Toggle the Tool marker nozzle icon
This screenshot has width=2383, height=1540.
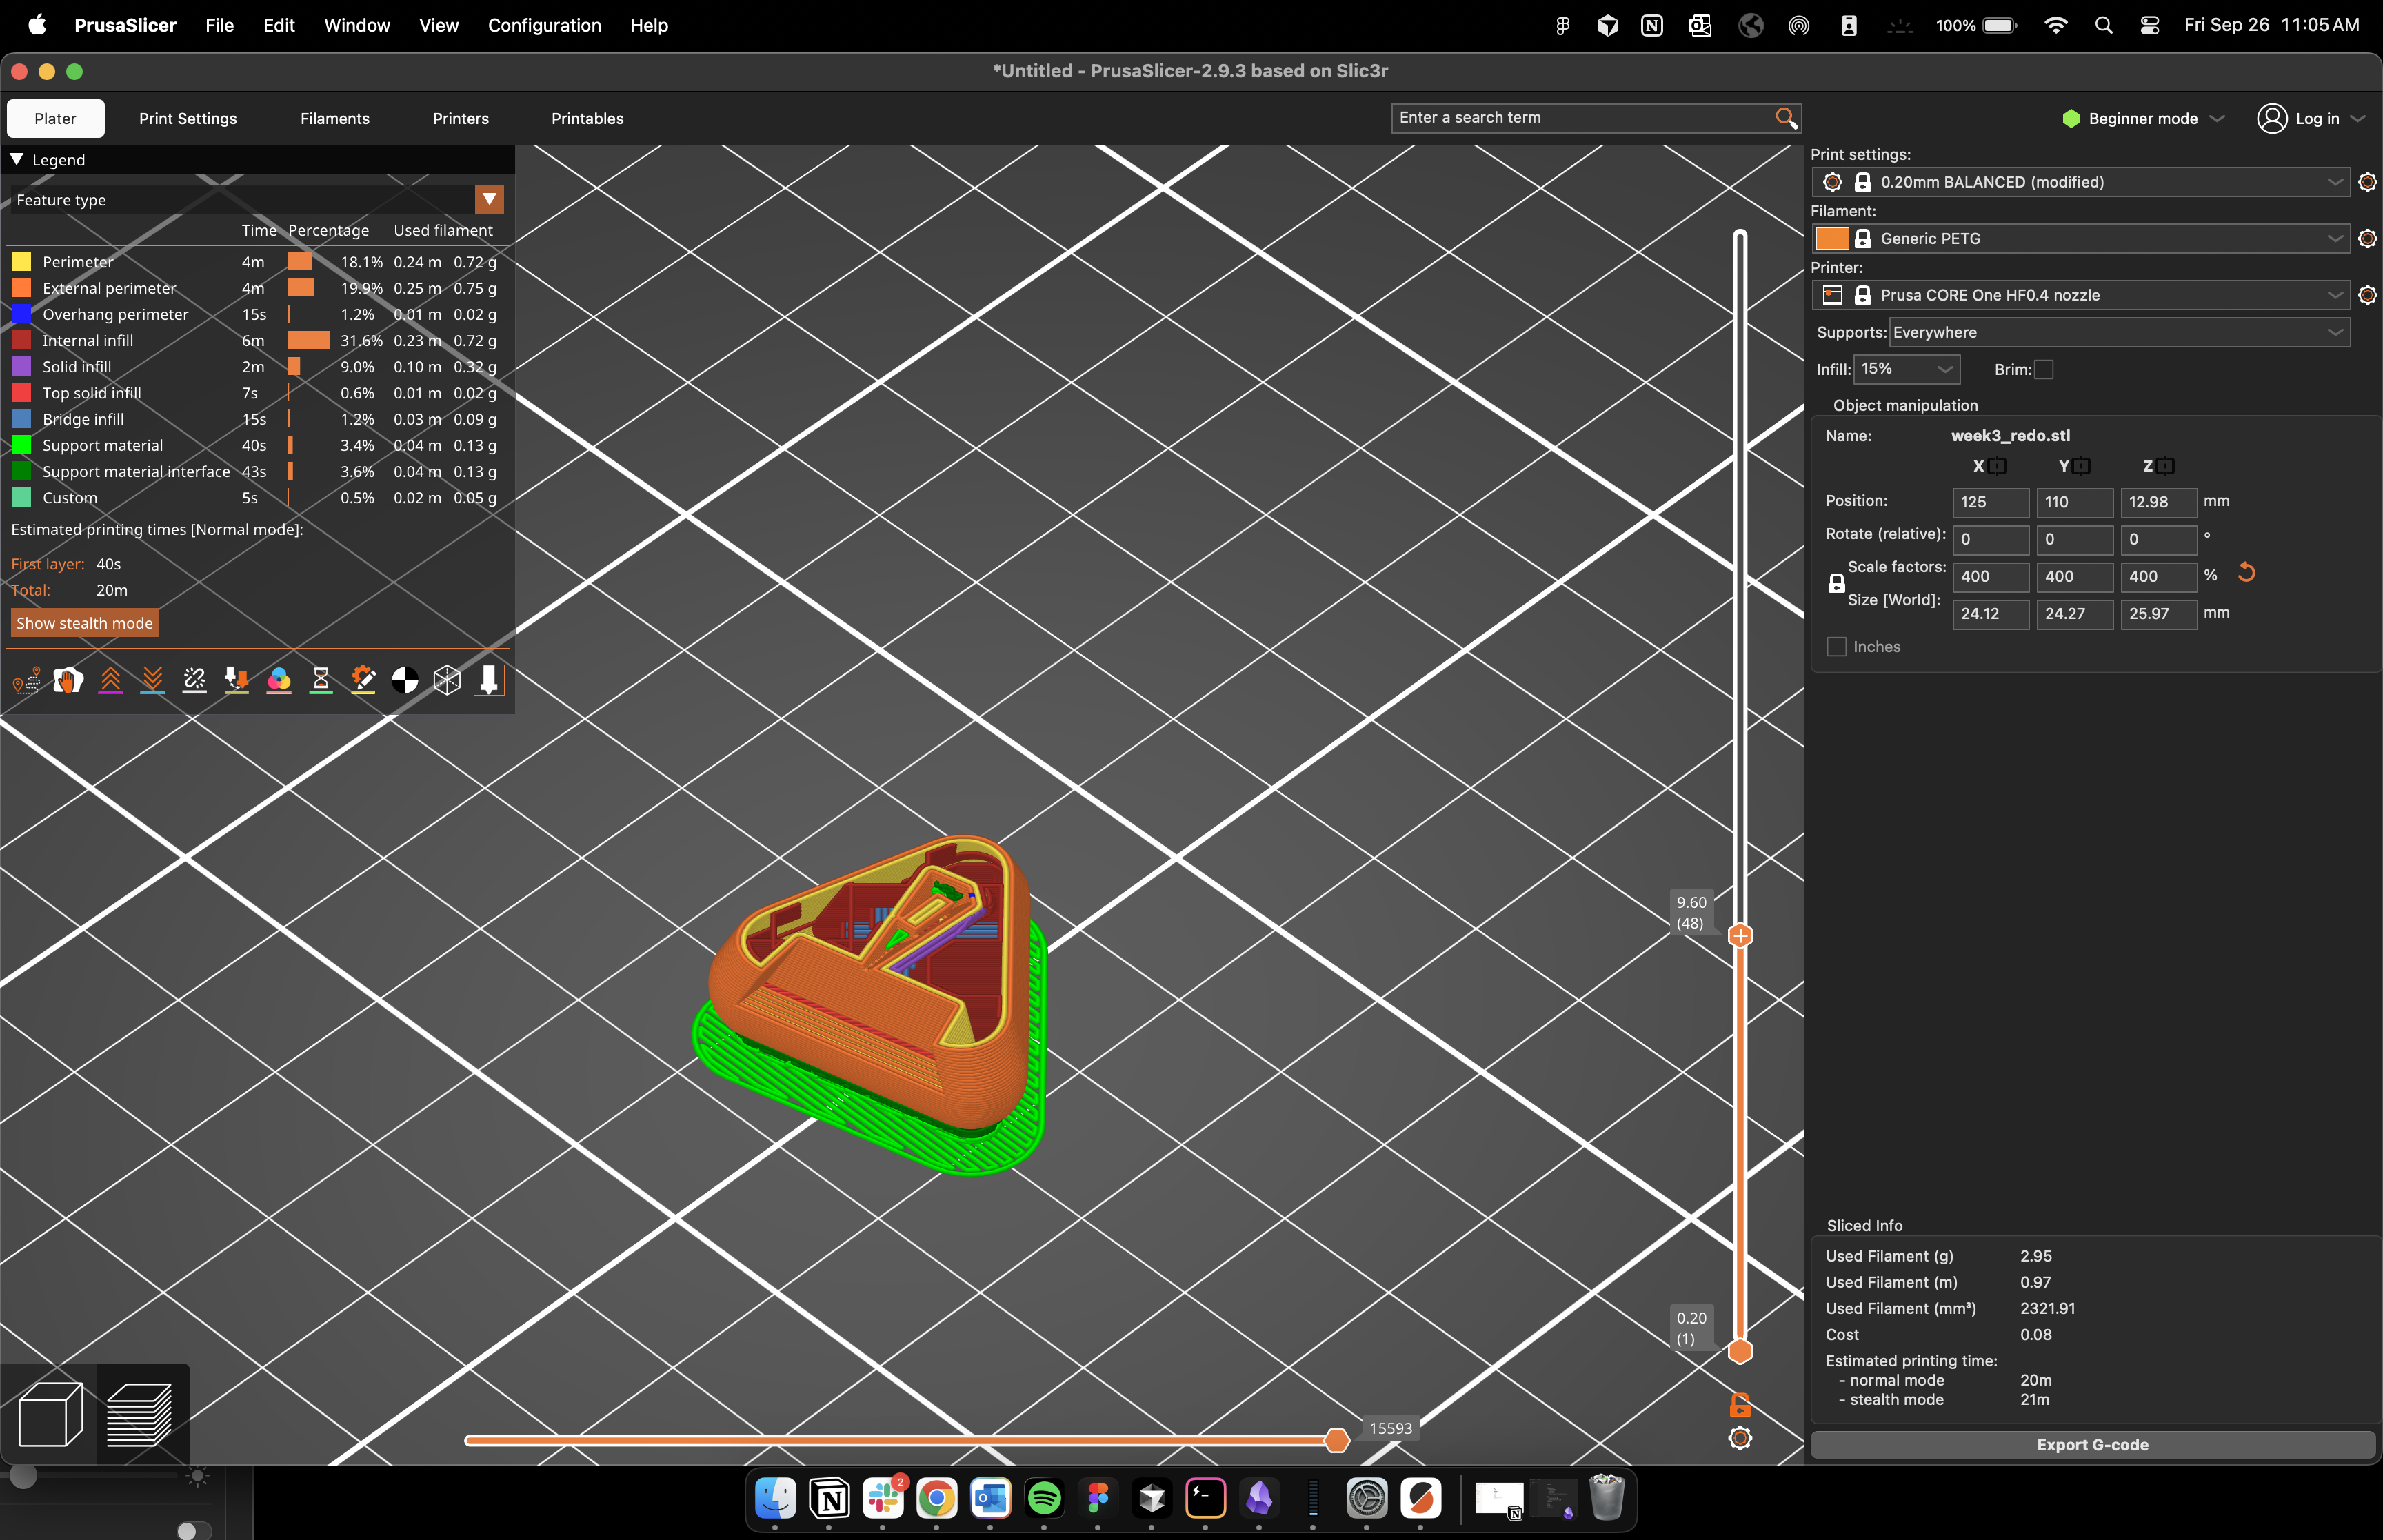[x=489, y=681]
